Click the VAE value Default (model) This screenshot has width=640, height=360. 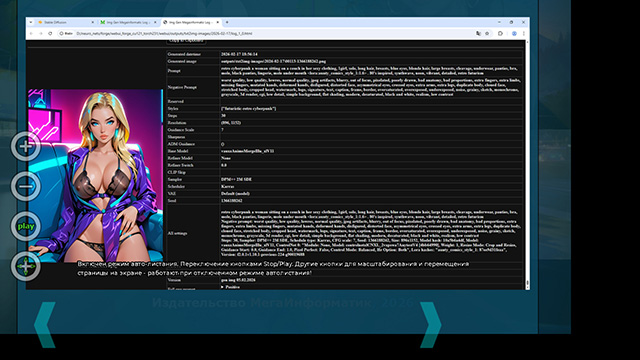pos(235,193)
